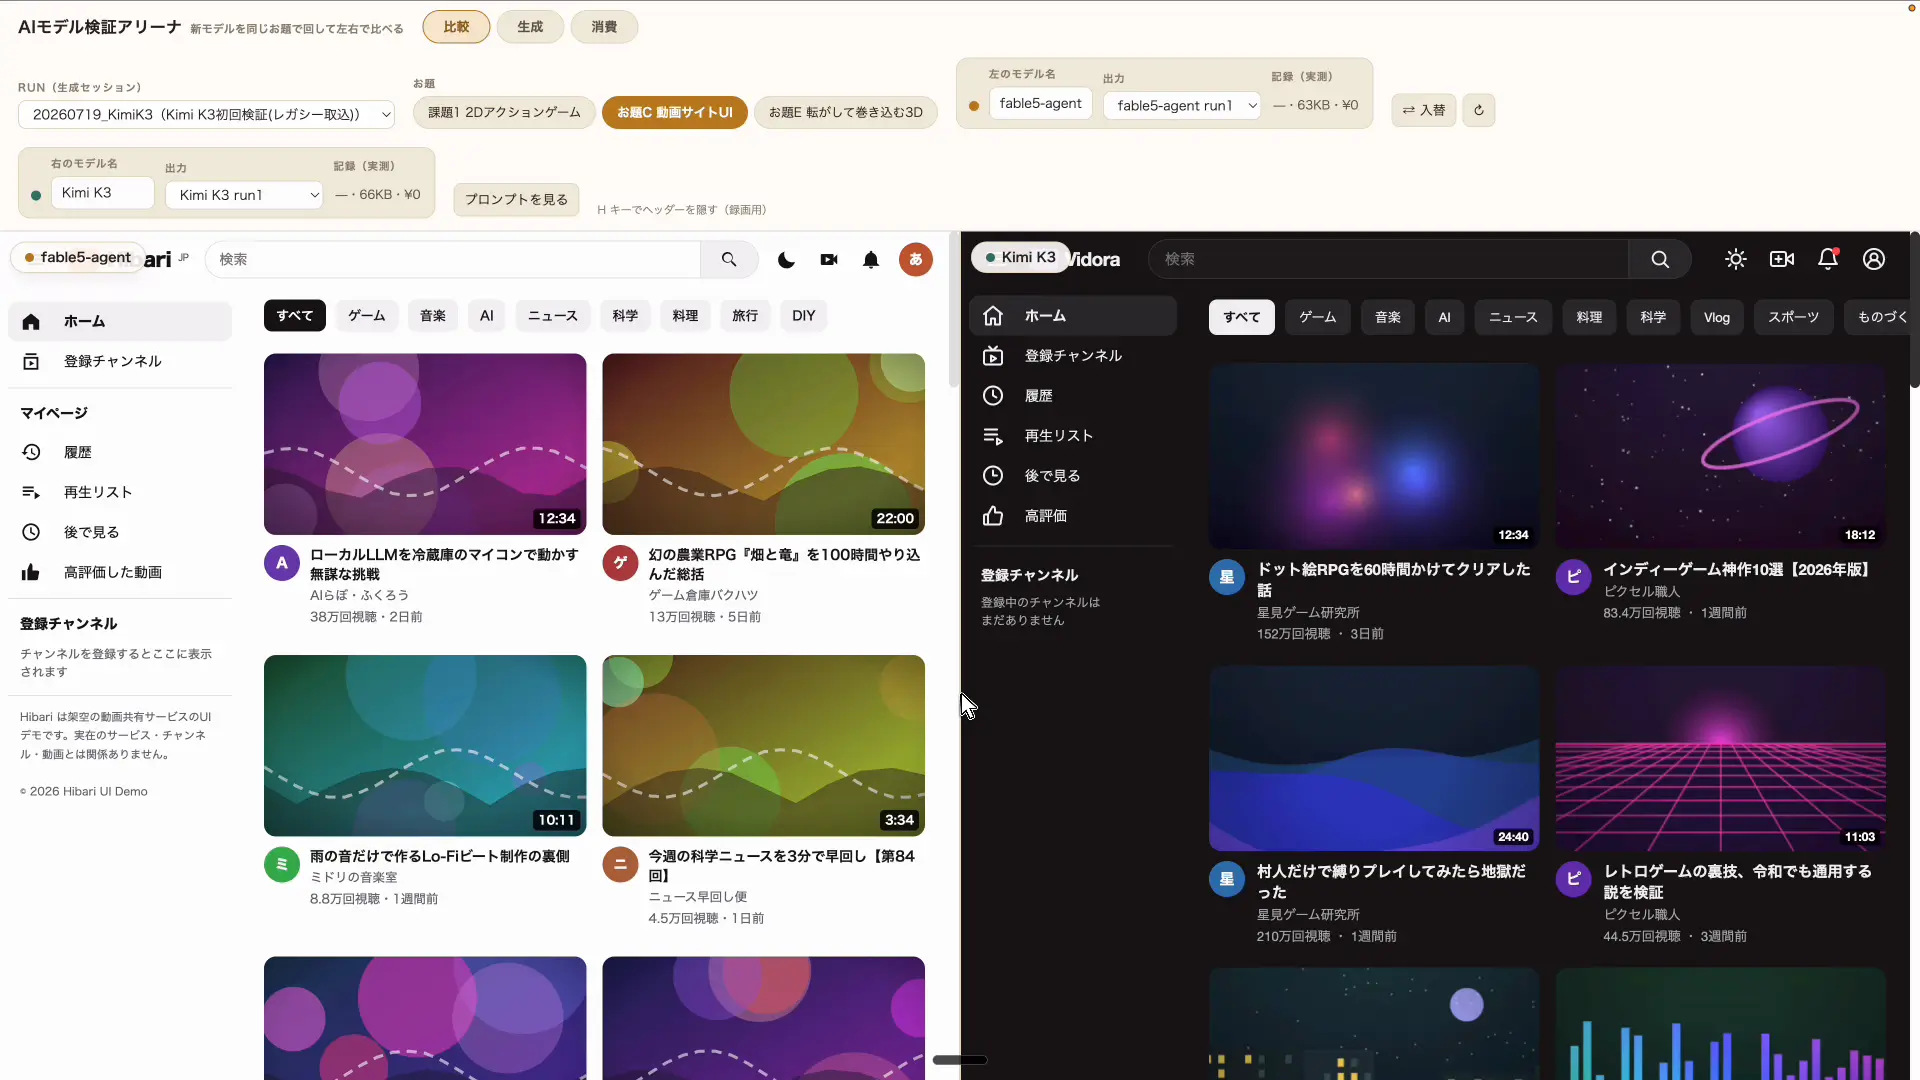Filter by DIY chip in left pane
This screenshot has width=1920, height=1080.
point(804,315)
